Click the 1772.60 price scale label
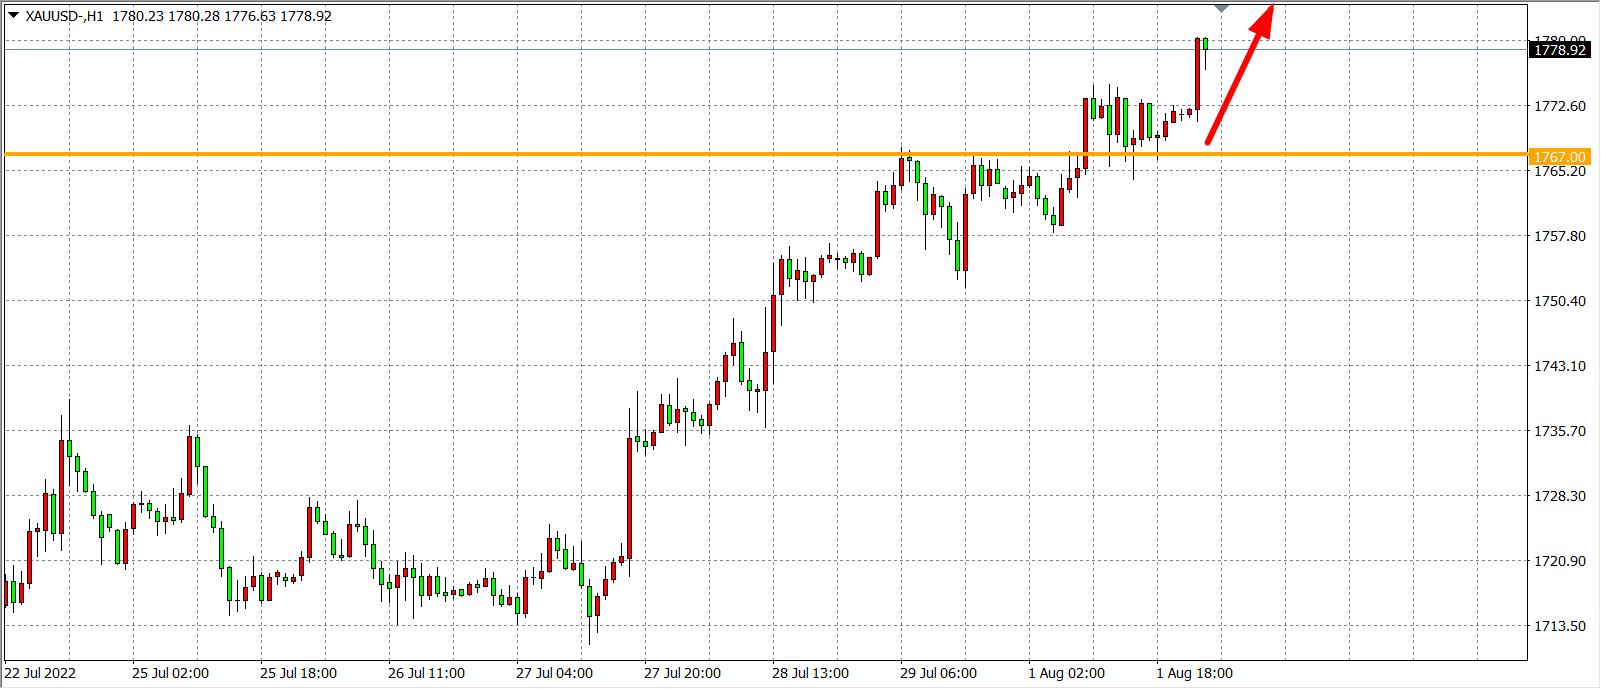The width and height of the screenshot is (1601, 689). point(1559,106)
